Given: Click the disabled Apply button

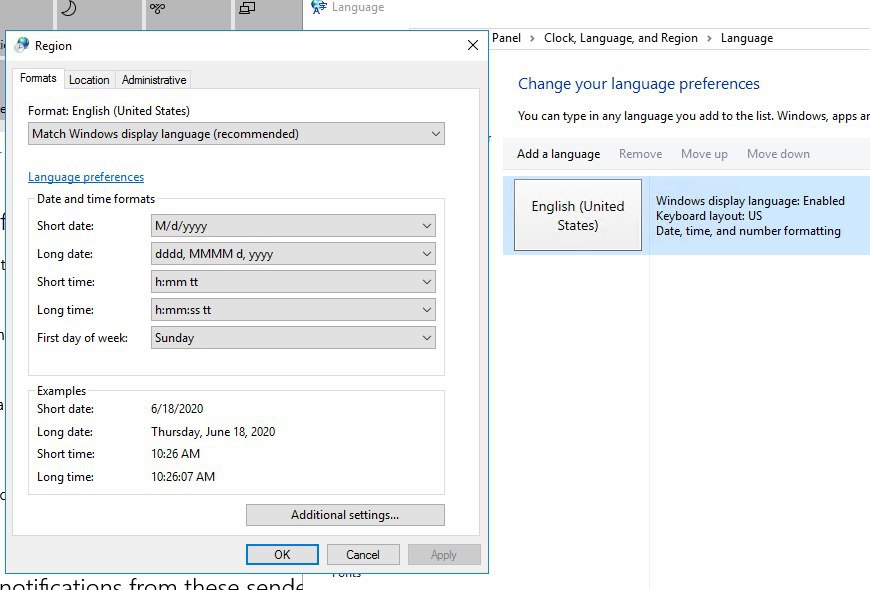Looking at the screenshot, I should 444,554.
